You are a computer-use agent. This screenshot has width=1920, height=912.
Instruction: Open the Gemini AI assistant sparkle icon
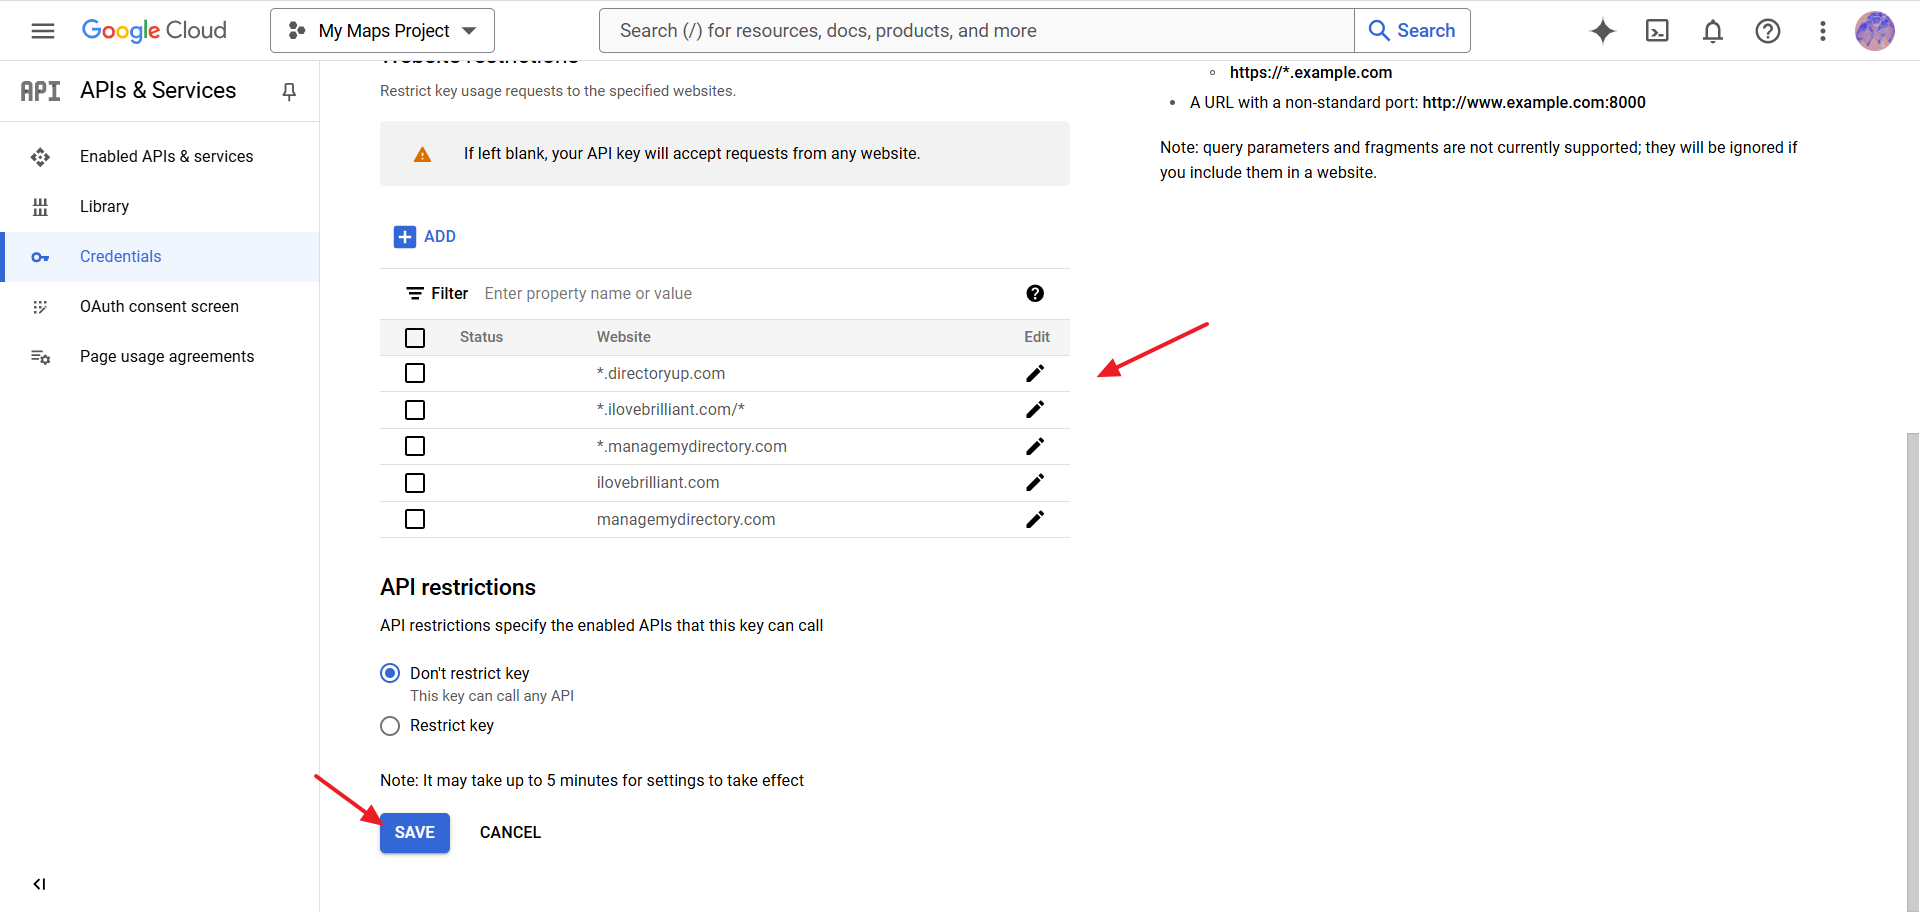(x=1603, y=31)
